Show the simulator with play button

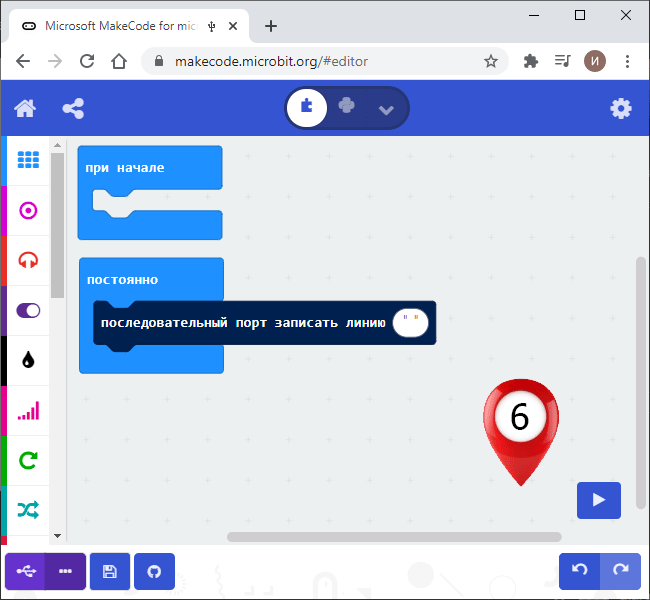(599, 500)
